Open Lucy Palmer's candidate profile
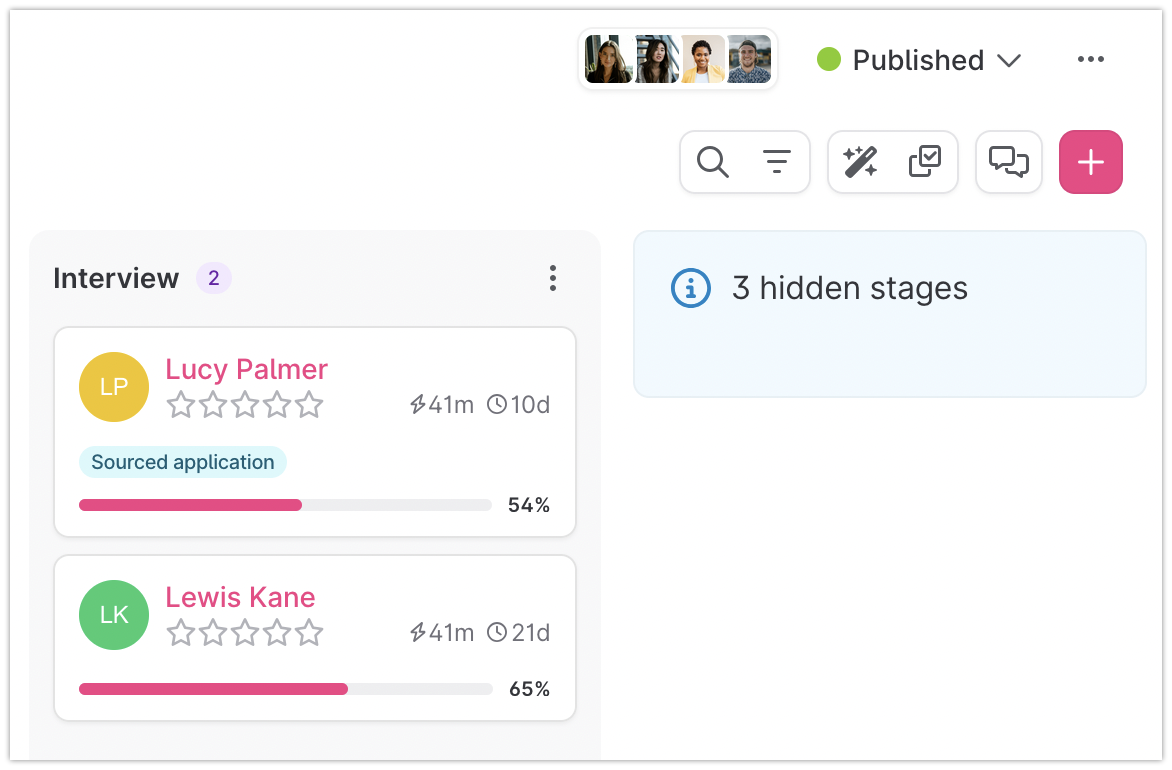Image resolution: width=1172 pixels, height=770 pixels. [x=246, y=369]
